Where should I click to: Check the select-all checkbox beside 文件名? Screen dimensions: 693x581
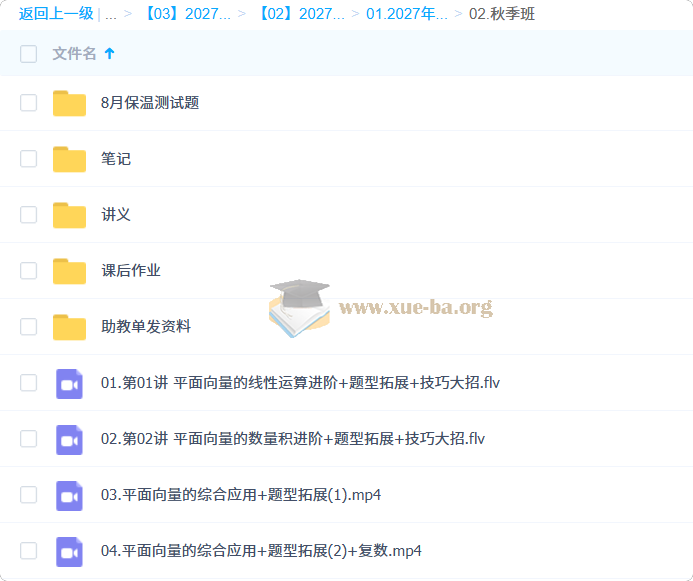[28, 54]
